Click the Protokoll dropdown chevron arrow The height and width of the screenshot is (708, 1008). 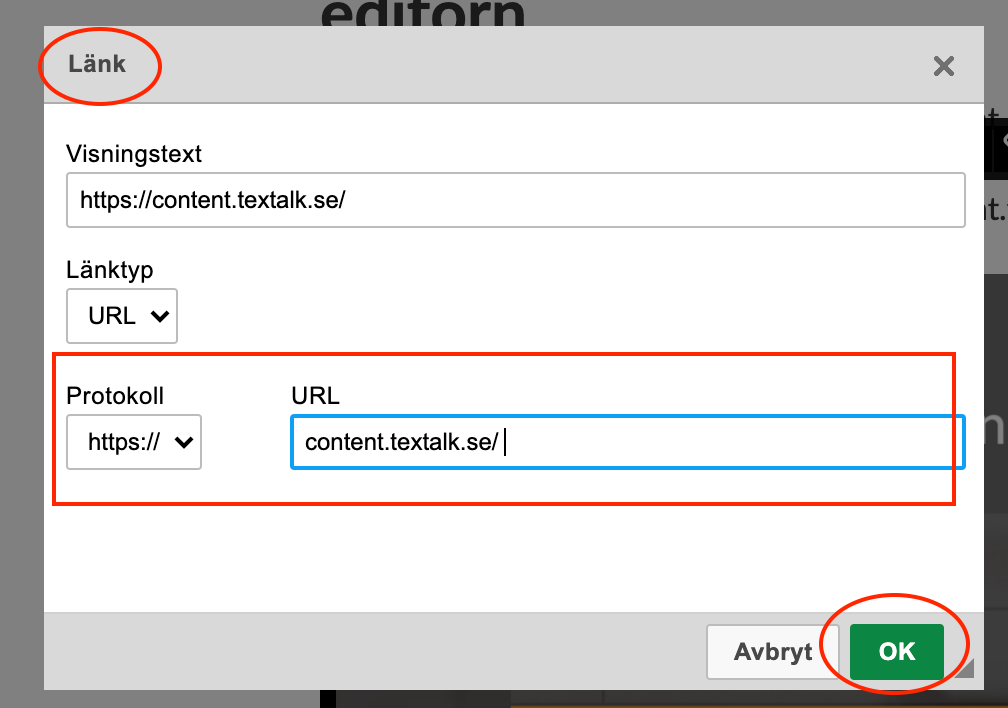(x=183, y=442)
